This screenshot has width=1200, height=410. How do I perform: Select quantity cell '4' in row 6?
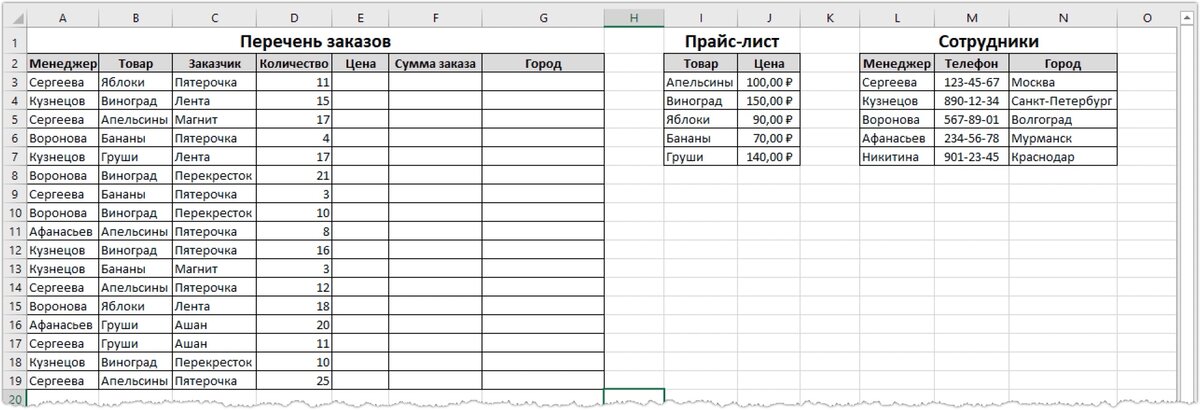(x=294, y=138)
